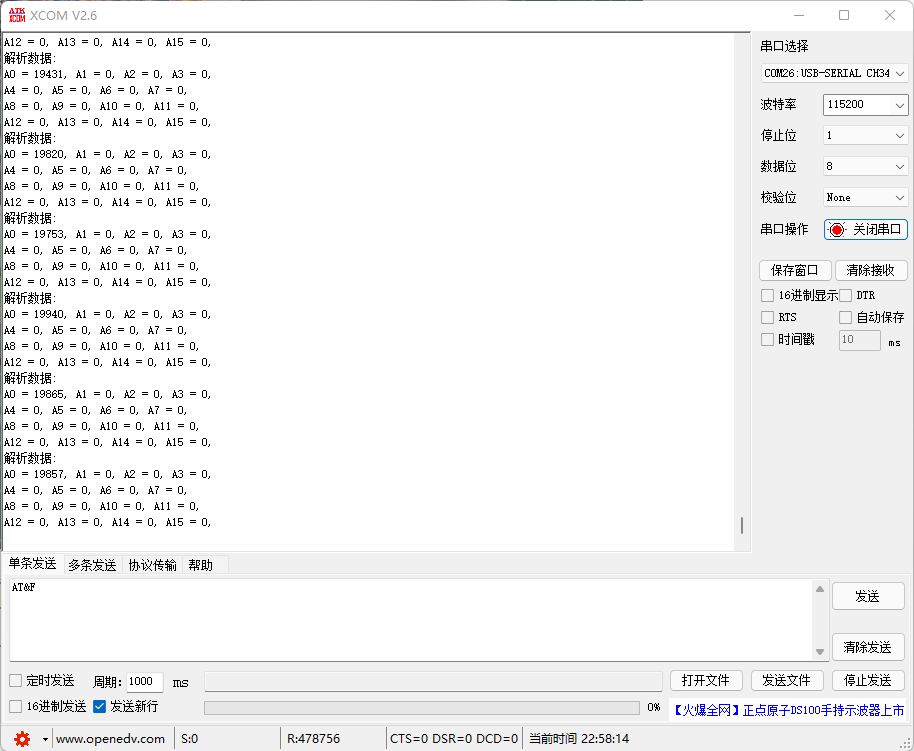Viewport: 914px width, 751px height.
Task: Click the 0% progress label
Action: (654, 707)
